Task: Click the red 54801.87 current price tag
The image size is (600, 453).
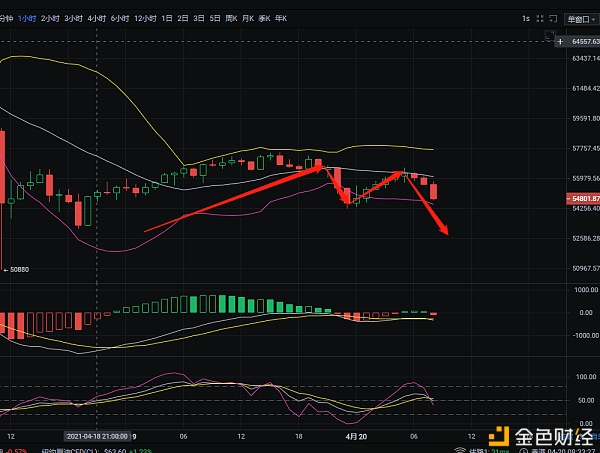Action: (583, 199)
